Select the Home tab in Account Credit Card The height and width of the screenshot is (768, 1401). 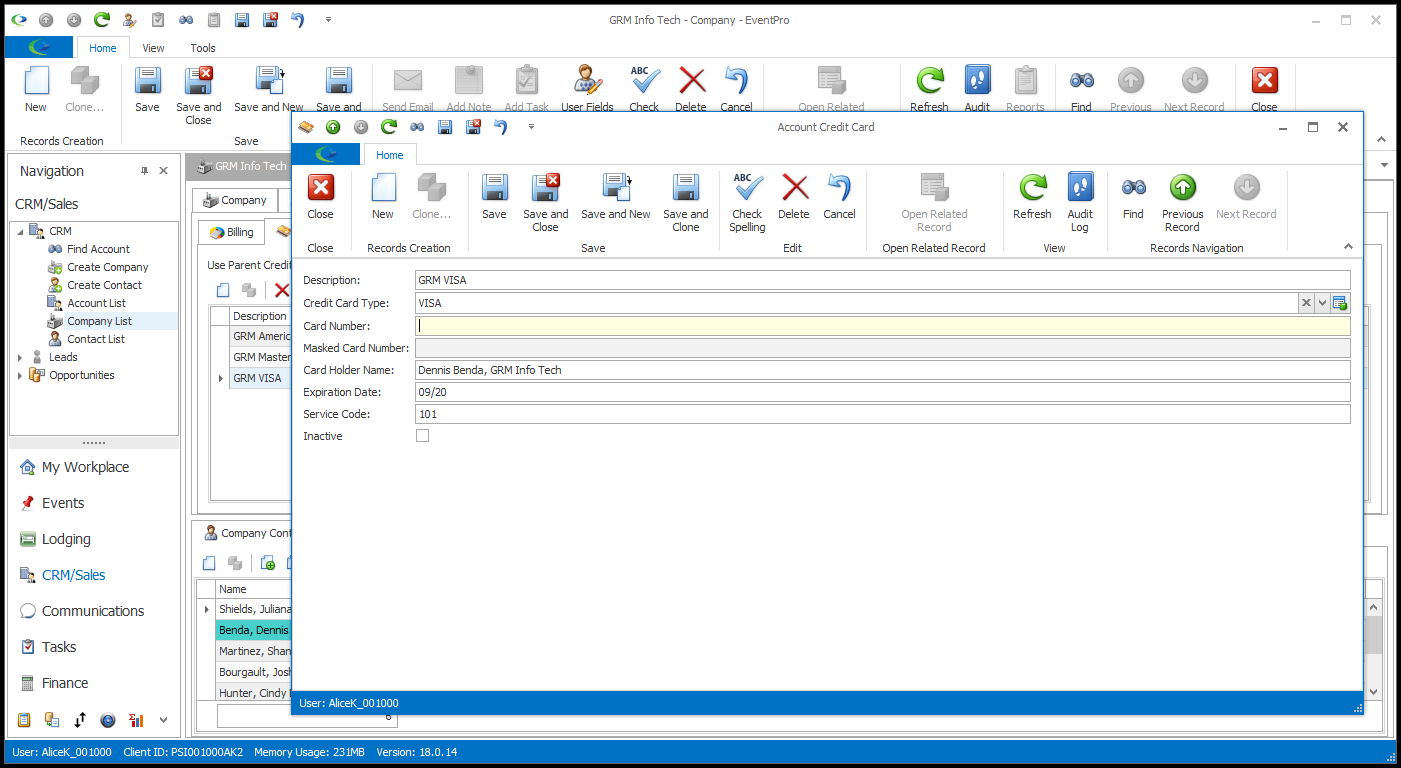(x=390, y=155)
